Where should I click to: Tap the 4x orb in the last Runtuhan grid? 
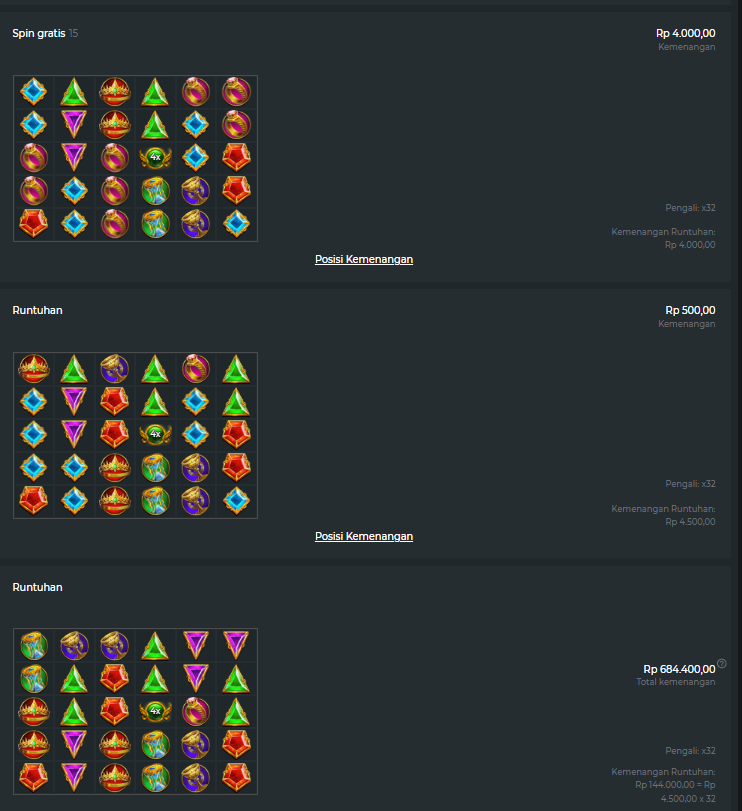tap(155, 711)
